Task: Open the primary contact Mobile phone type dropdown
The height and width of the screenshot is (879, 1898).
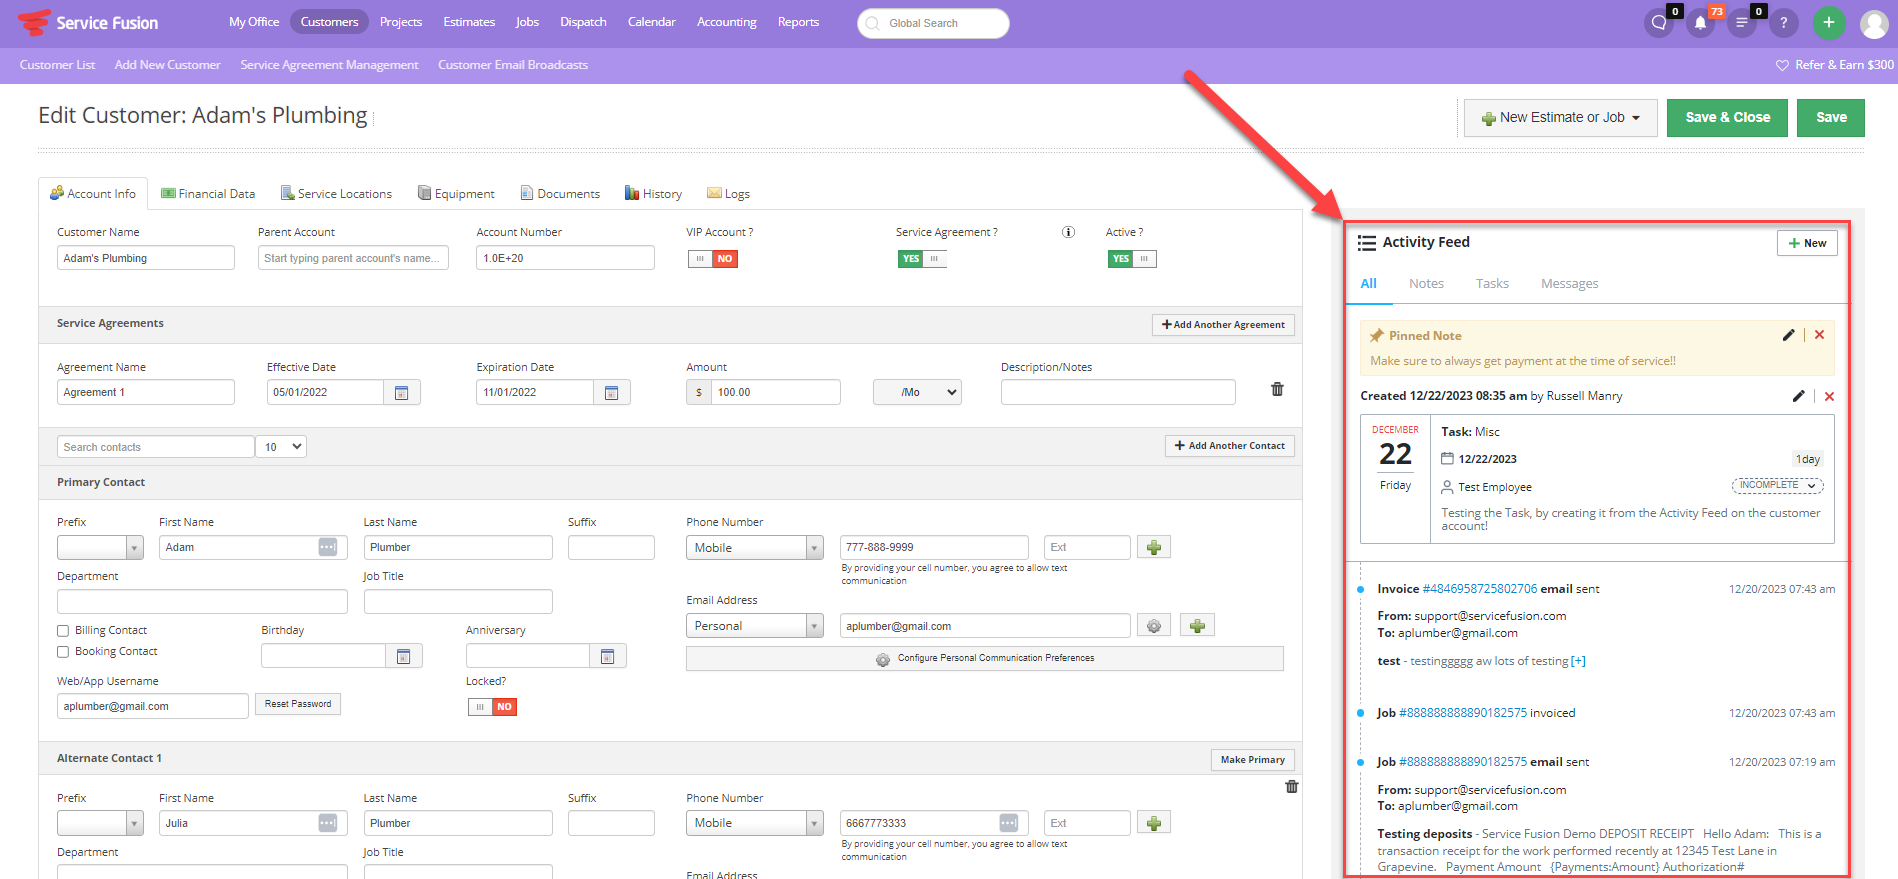Action: pos(755,548)
